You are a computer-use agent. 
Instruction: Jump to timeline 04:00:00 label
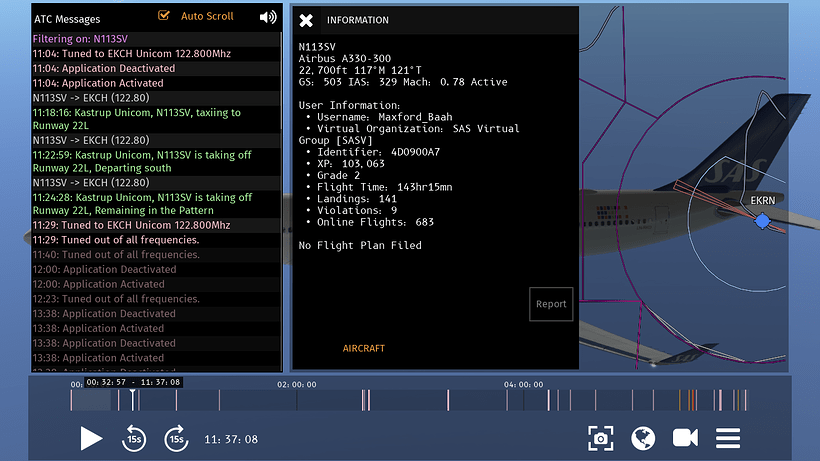pyautogui.click(x=523, y=385)
